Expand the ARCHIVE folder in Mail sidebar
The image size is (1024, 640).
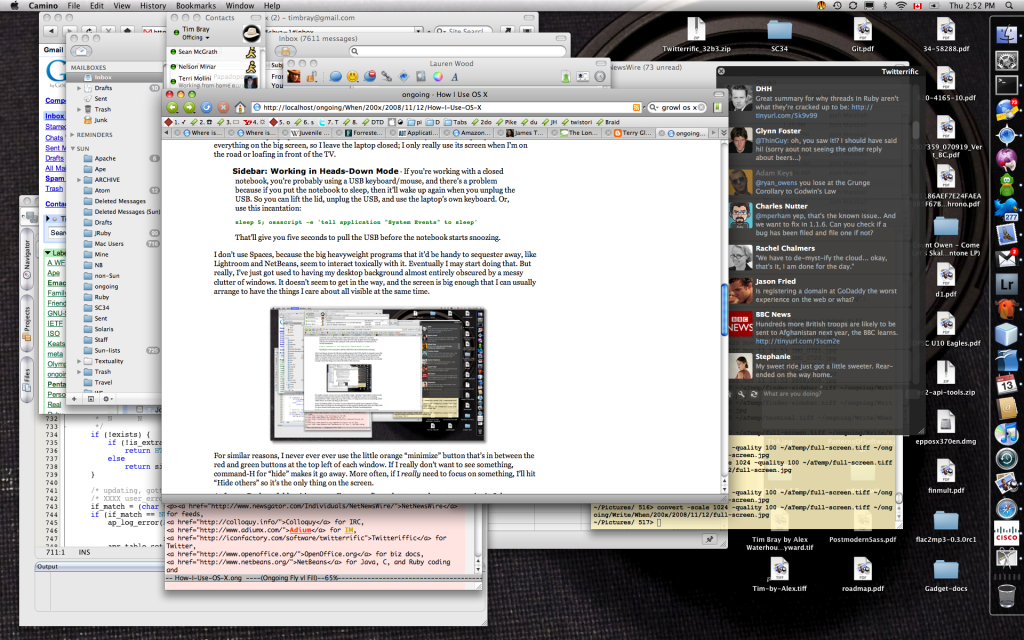pos(79,180)
